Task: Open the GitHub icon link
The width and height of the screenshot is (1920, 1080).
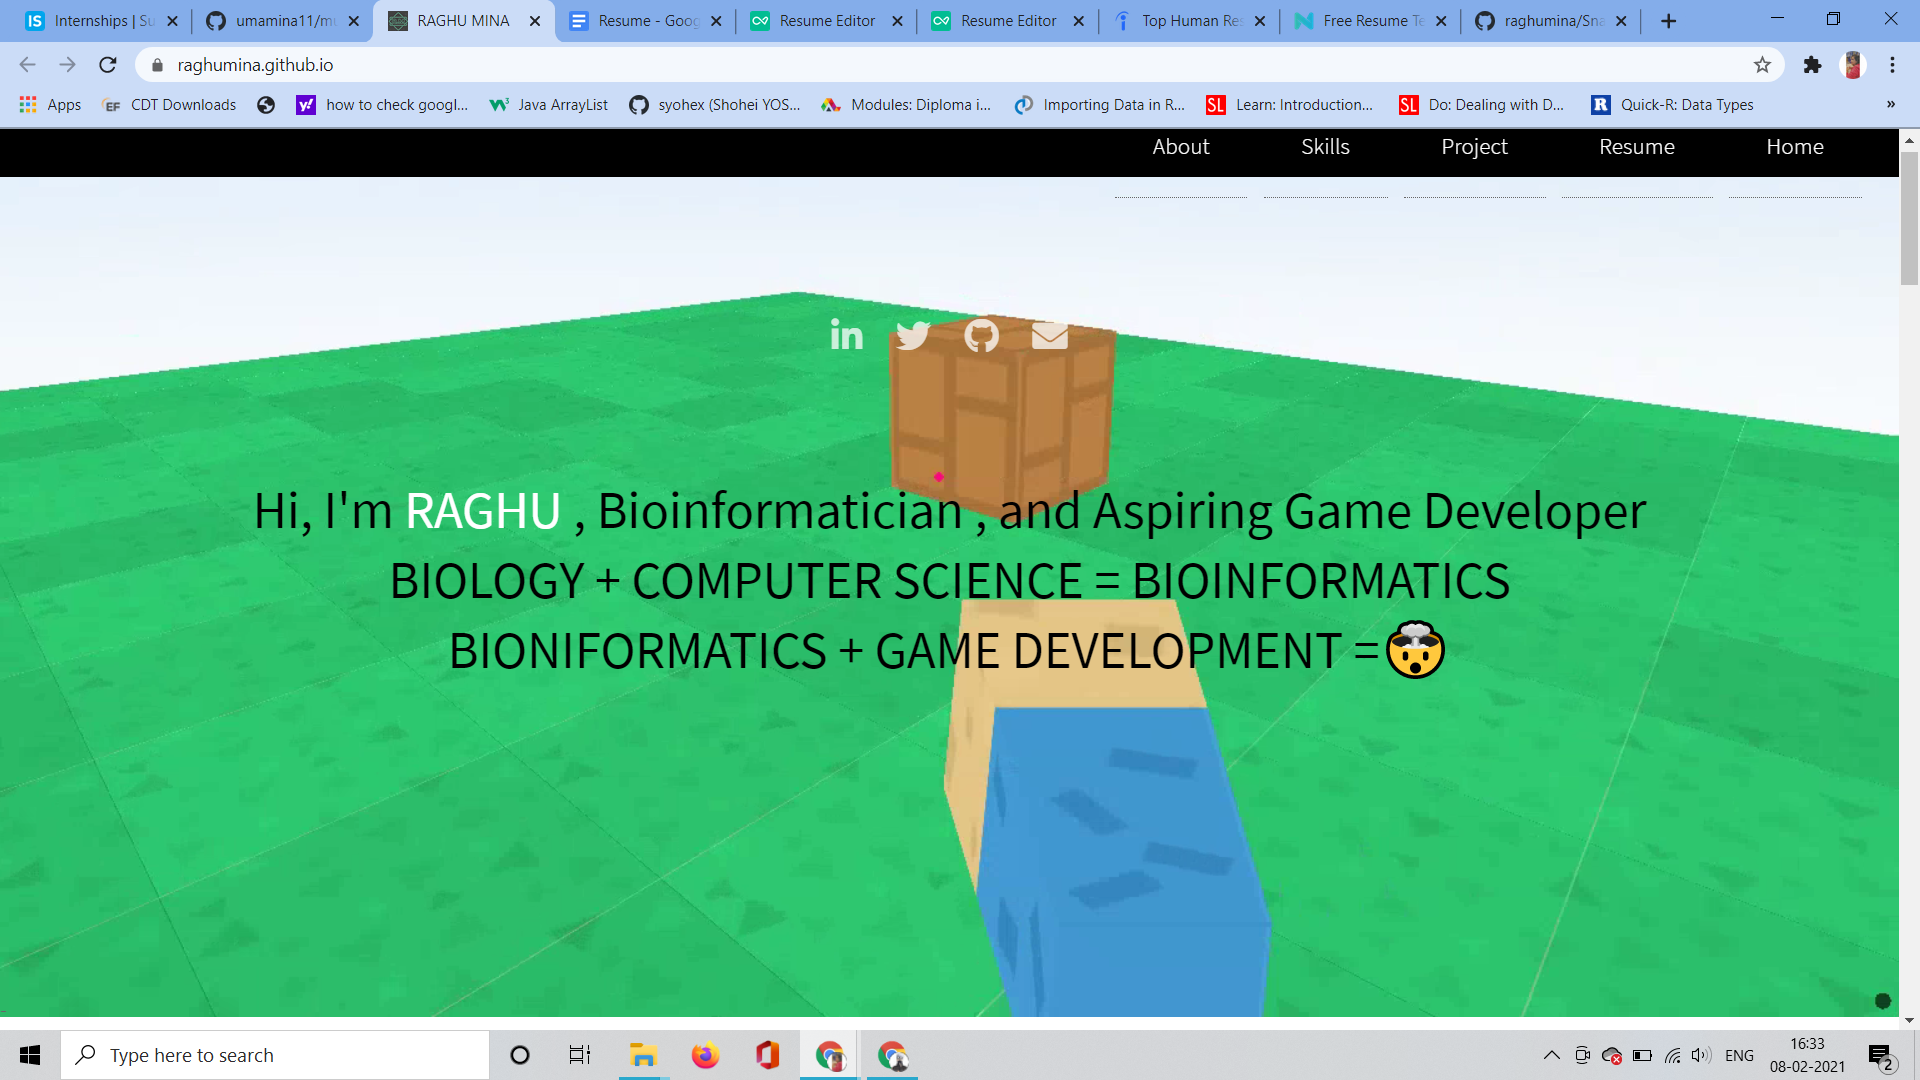Action: coord(981,336)
